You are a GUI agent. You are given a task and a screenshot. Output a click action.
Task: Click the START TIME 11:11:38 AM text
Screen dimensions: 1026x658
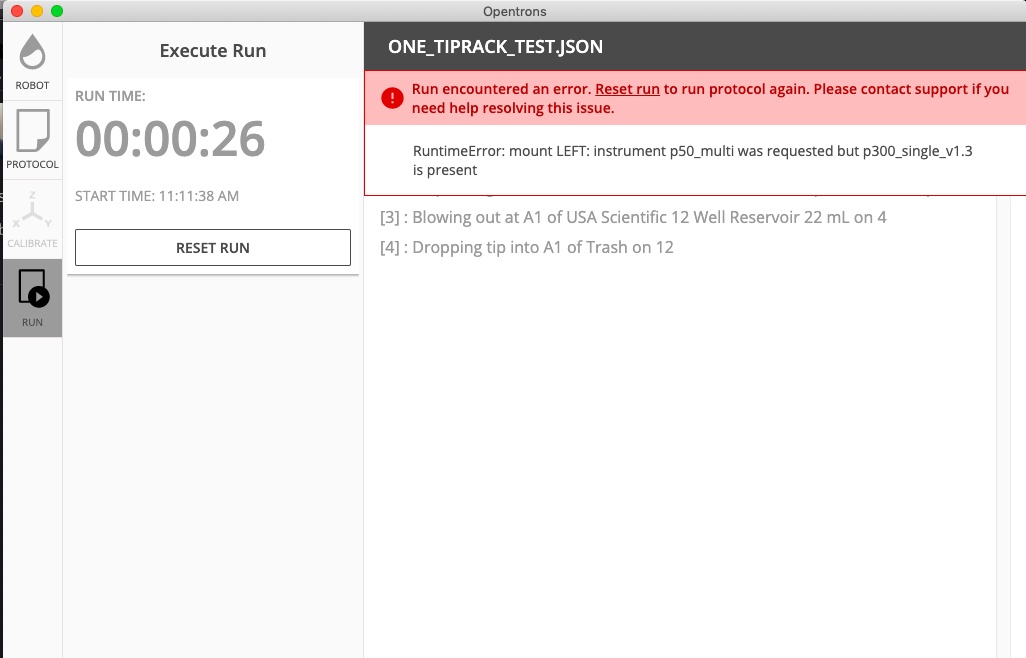[157, 196]
